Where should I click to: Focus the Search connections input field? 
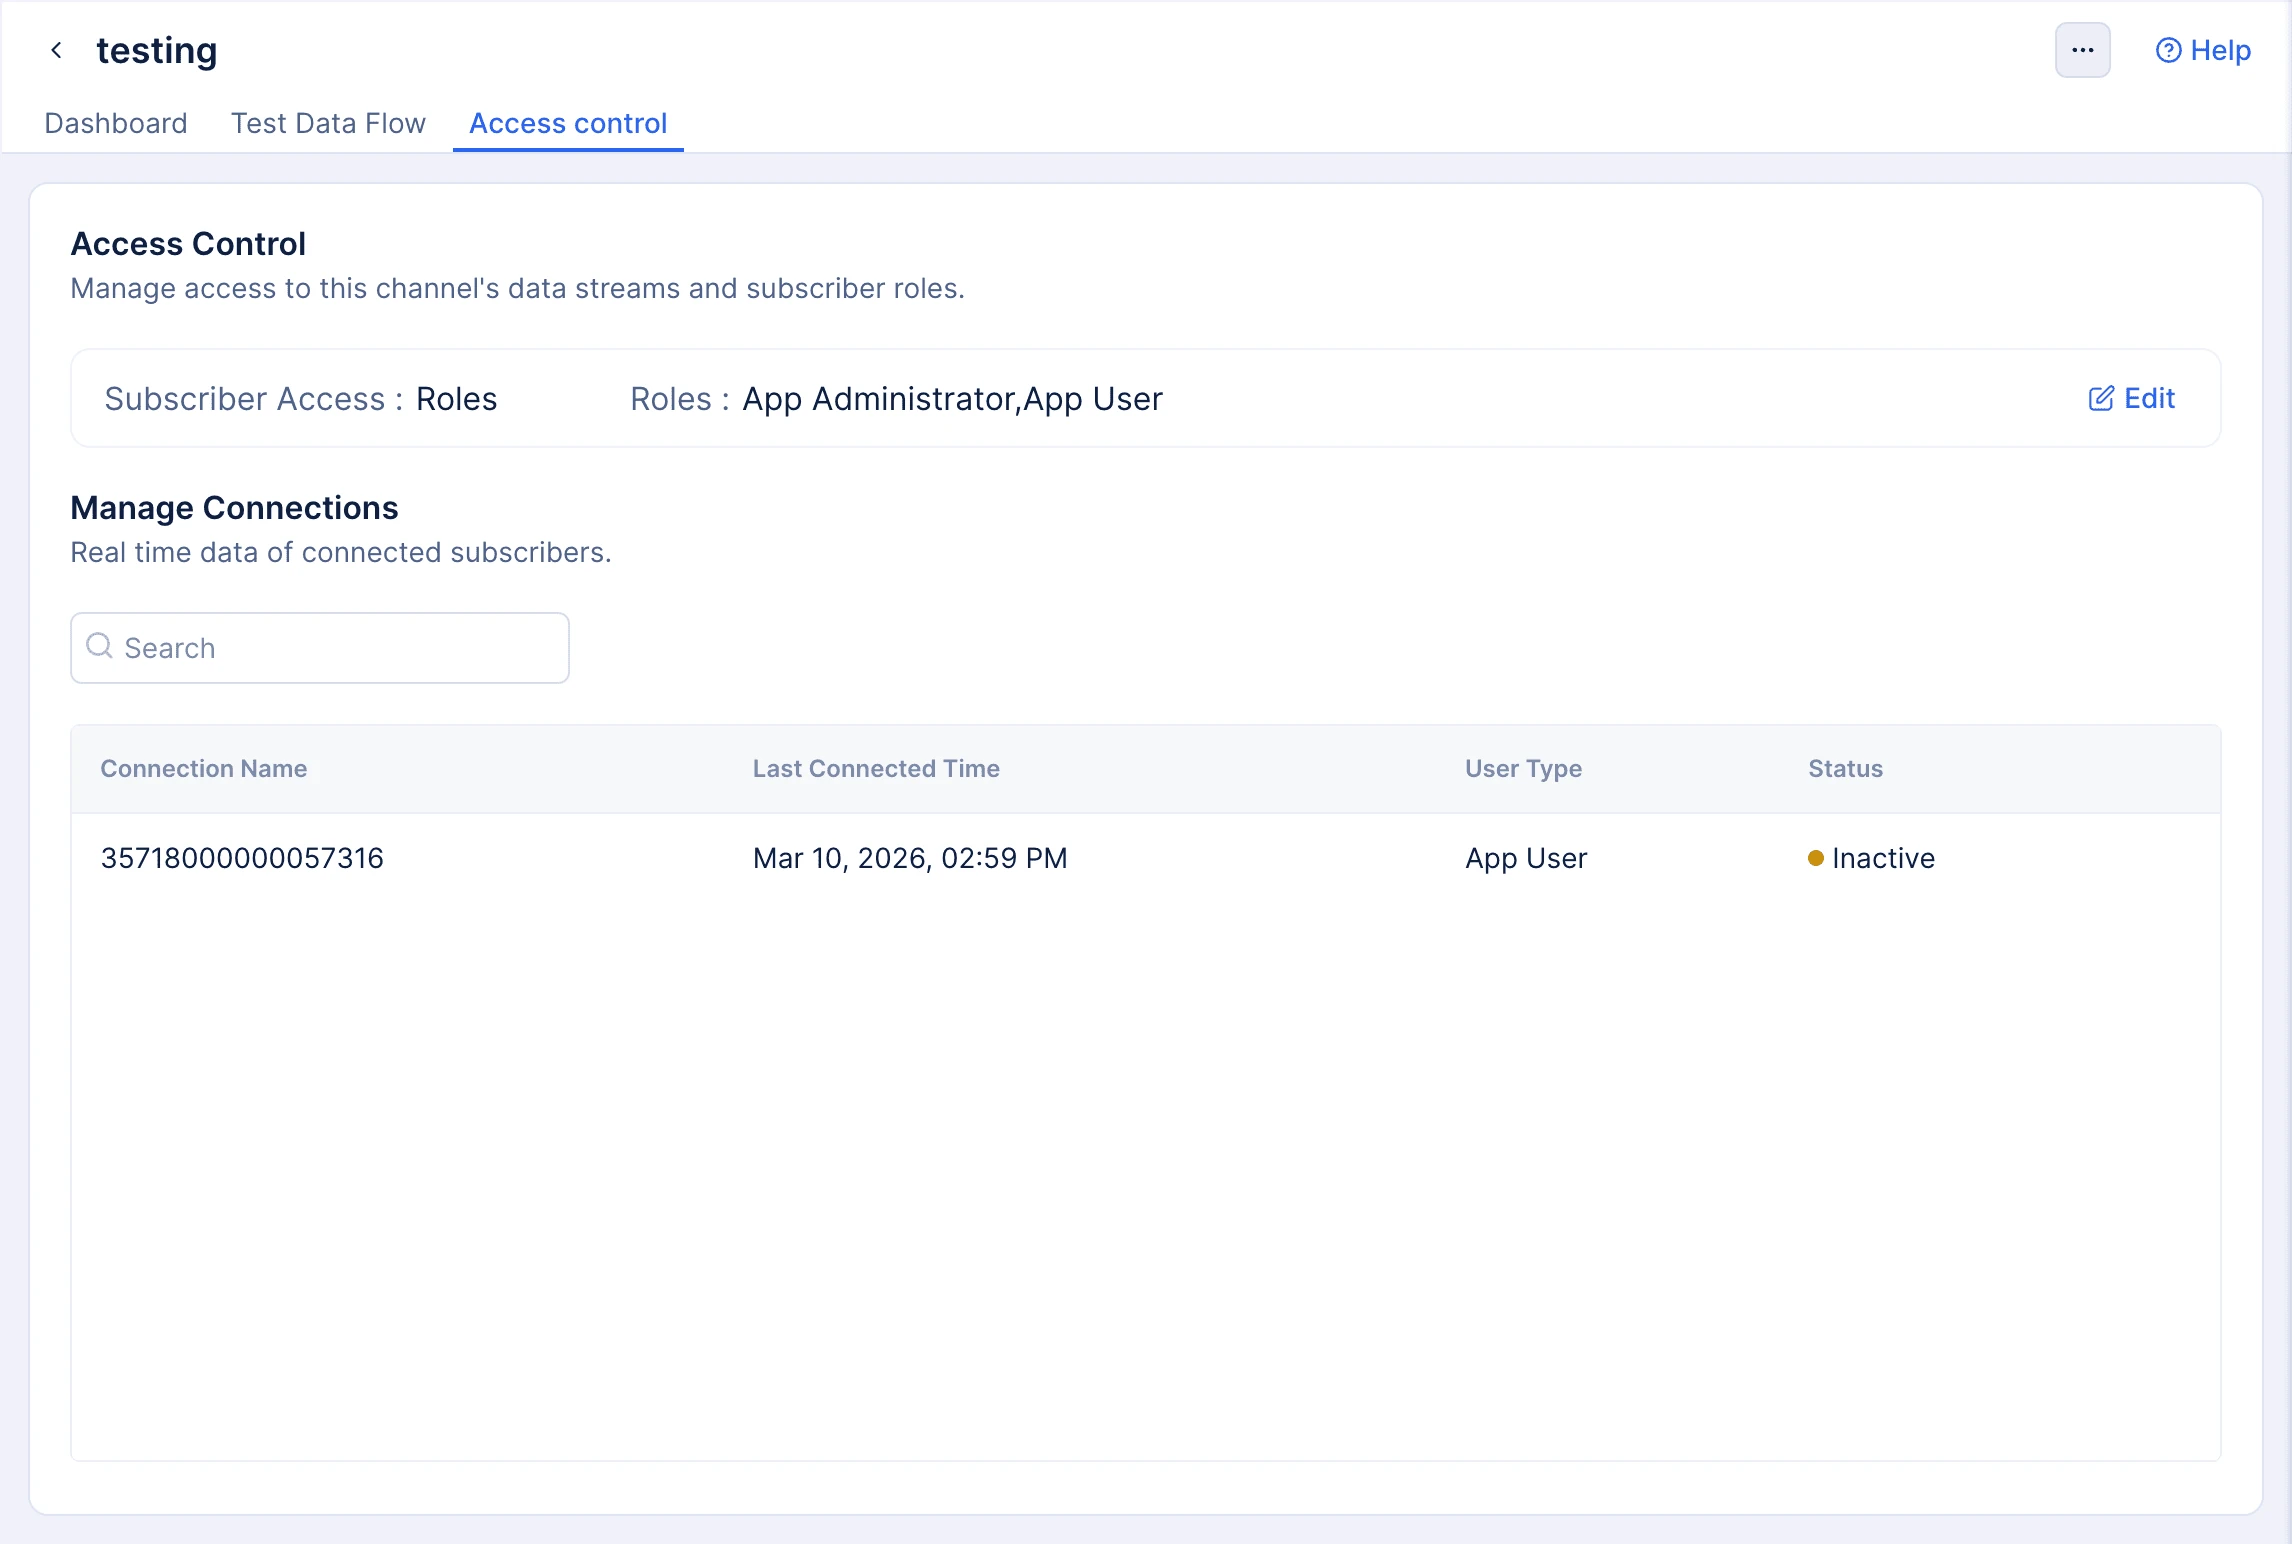point(320,648)
